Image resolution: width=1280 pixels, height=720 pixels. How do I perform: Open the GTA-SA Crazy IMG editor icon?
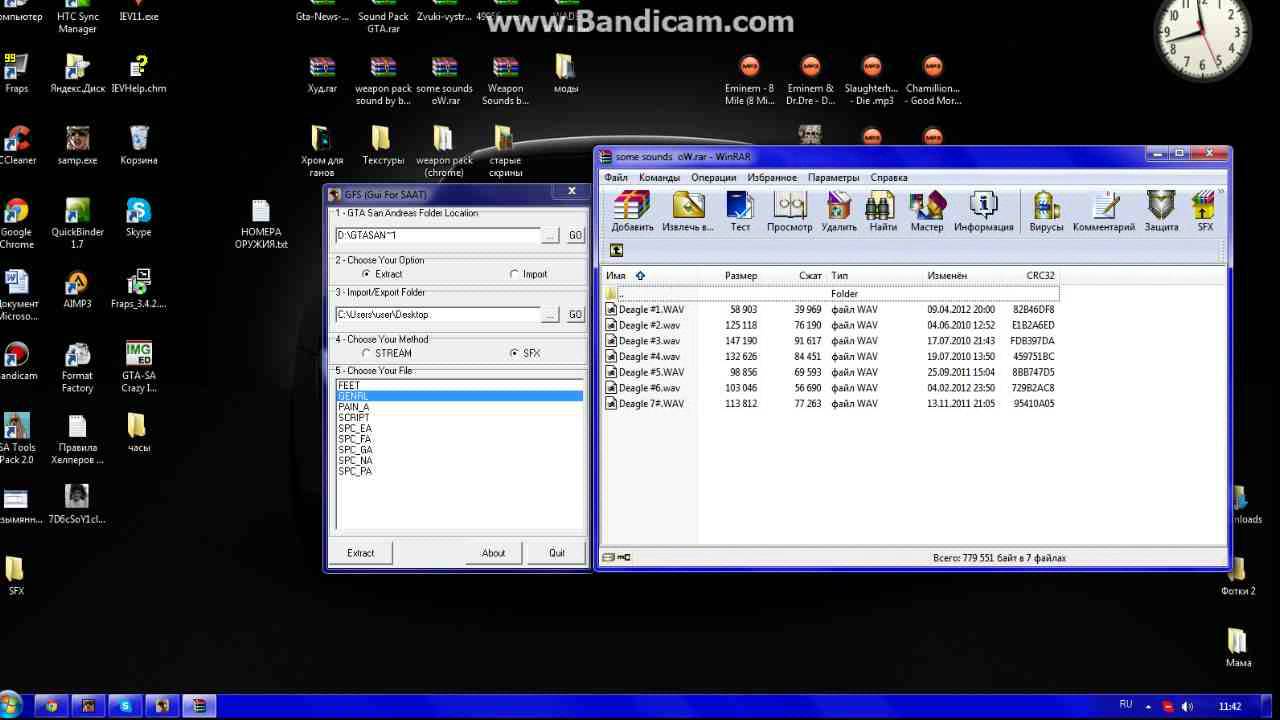pos(139,366)
